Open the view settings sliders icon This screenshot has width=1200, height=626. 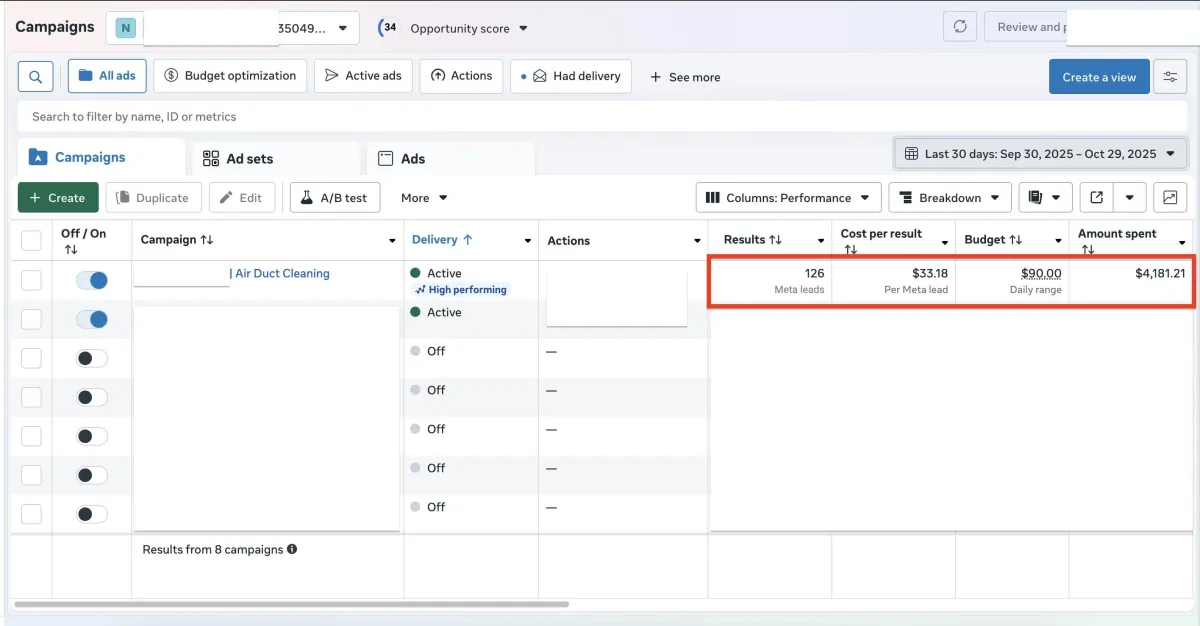pyautogui.click(x=1170, y=77)
